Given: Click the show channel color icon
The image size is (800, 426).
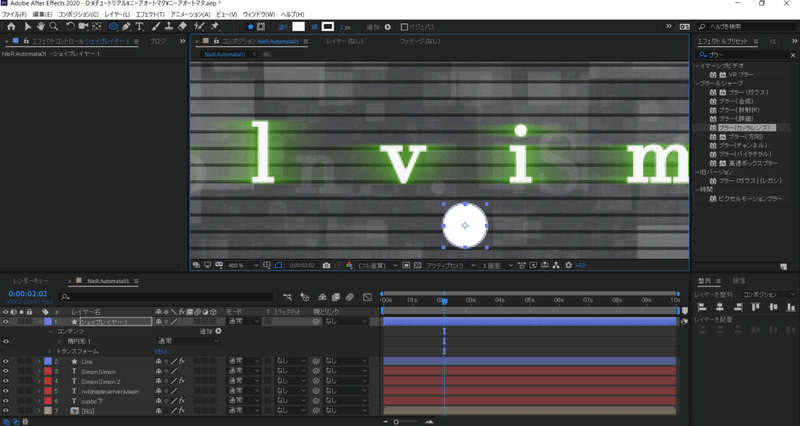Looking at the screenshot, I should pos(349,265).
